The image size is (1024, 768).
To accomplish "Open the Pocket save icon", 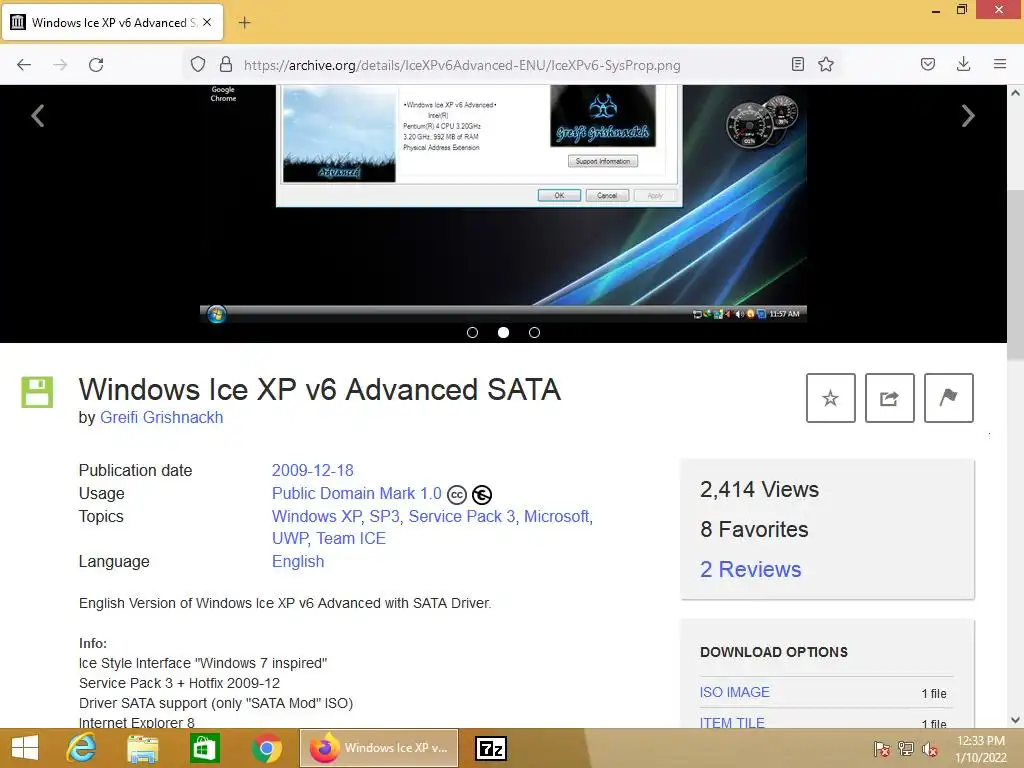I will (928, 64).
